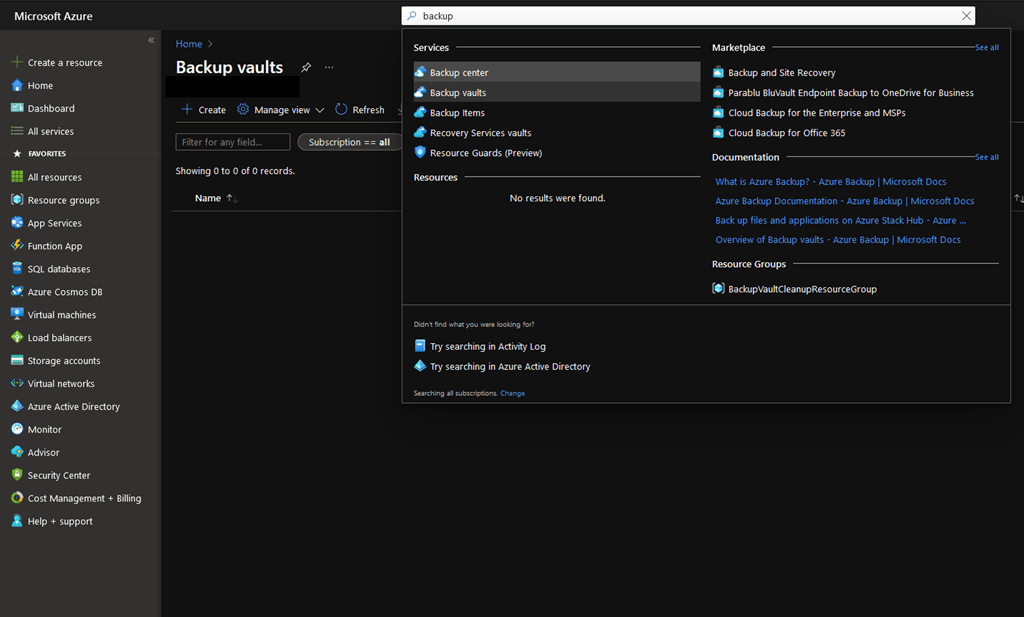Click Try searching in Azure Active Directory
The height and width of the screenshot is (617, 1024).
click(x=502, y=366)
